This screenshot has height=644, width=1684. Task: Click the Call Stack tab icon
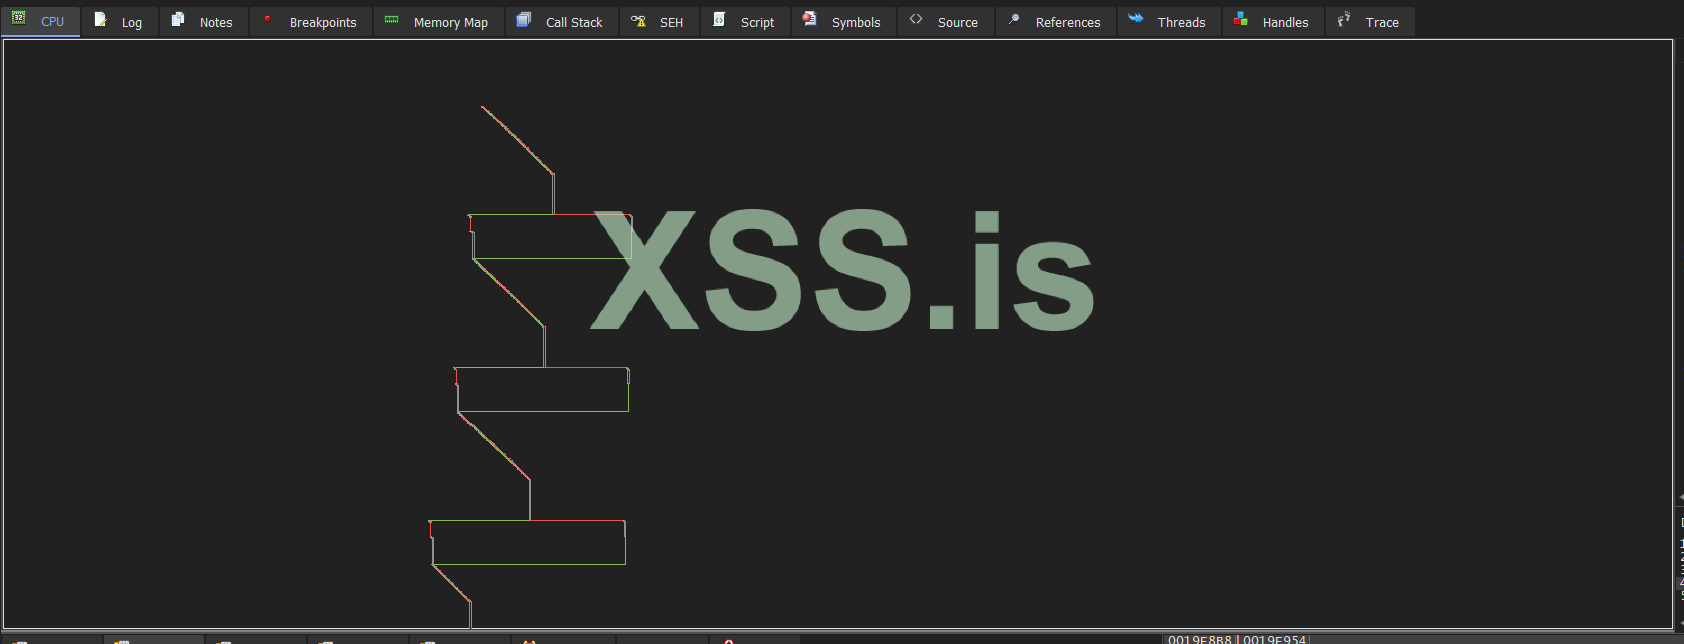tap(524, 19)
